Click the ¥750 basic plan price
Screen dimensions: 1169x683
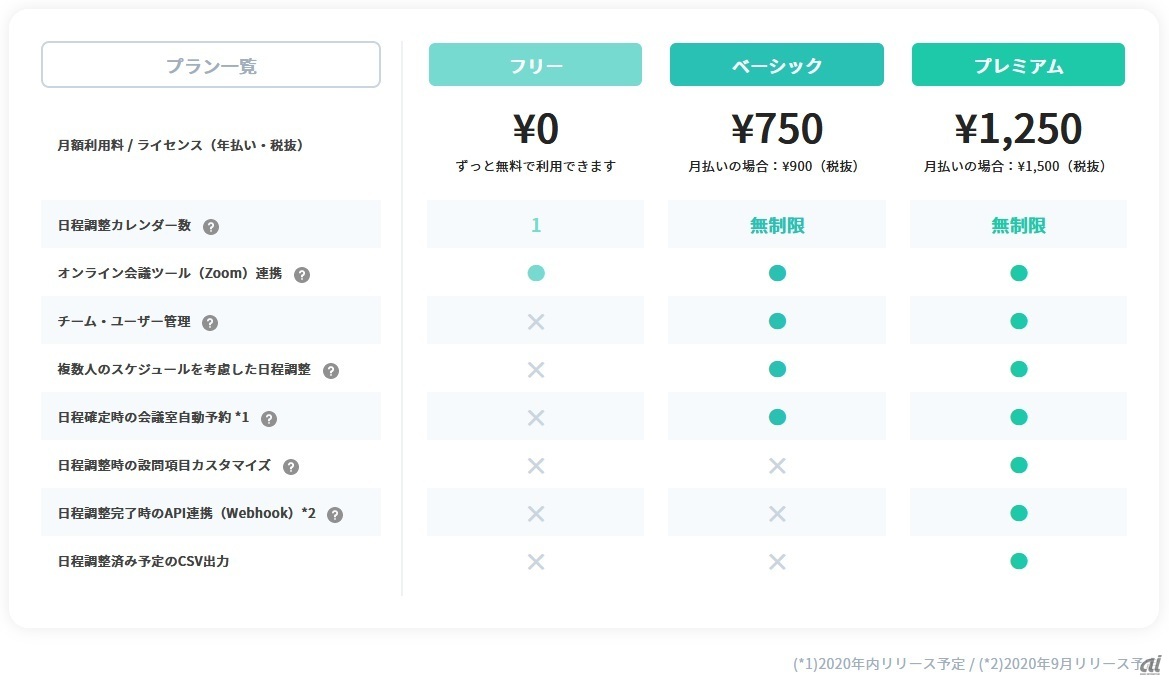click(x=777, y=129)
